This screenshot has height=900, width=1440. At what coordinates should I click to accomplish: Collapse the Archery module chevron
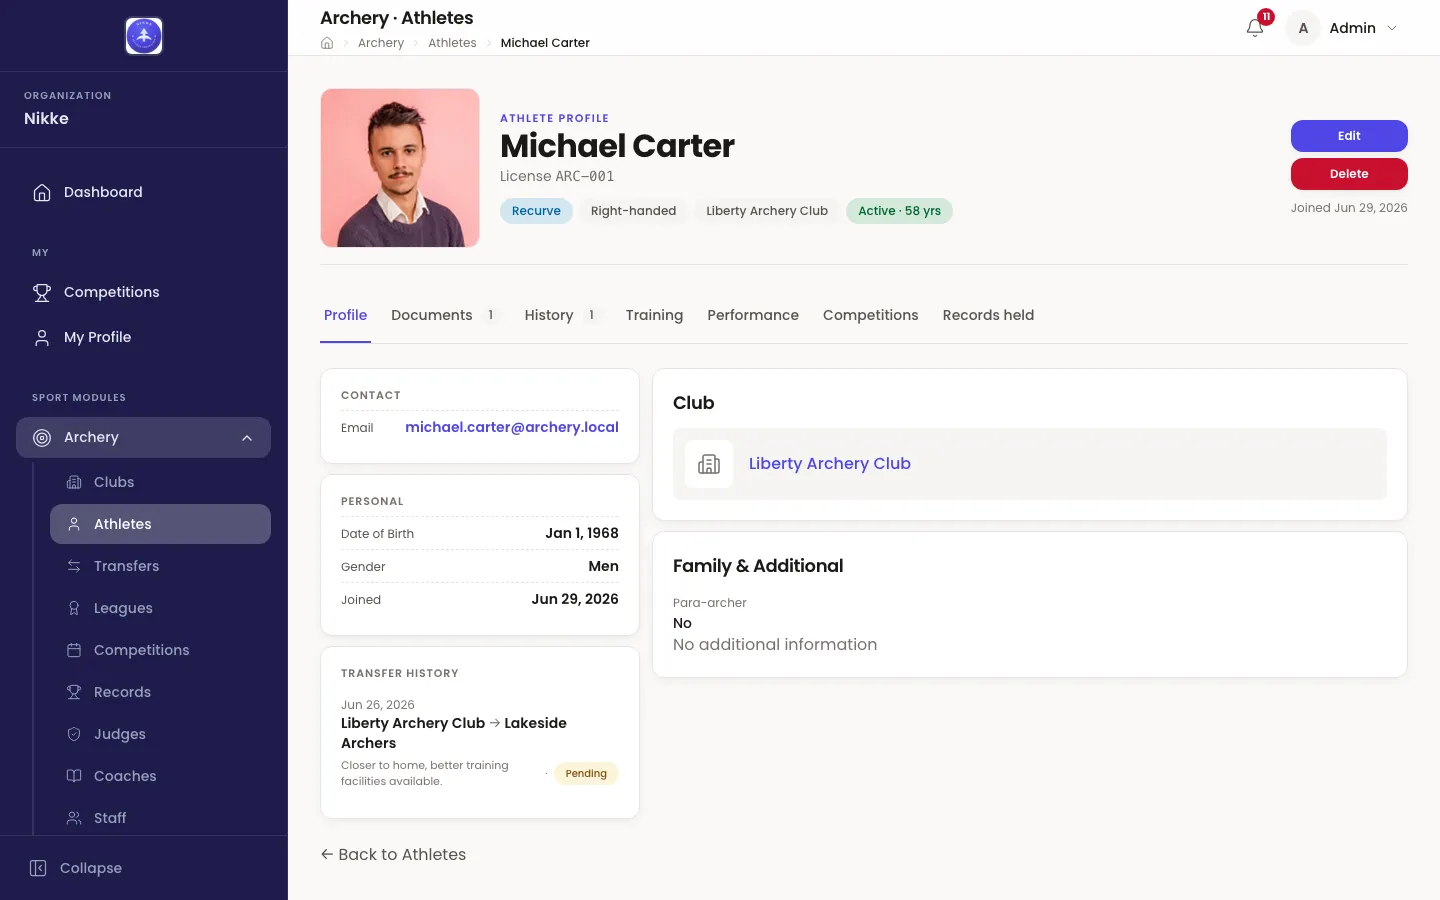pos(247,437)
